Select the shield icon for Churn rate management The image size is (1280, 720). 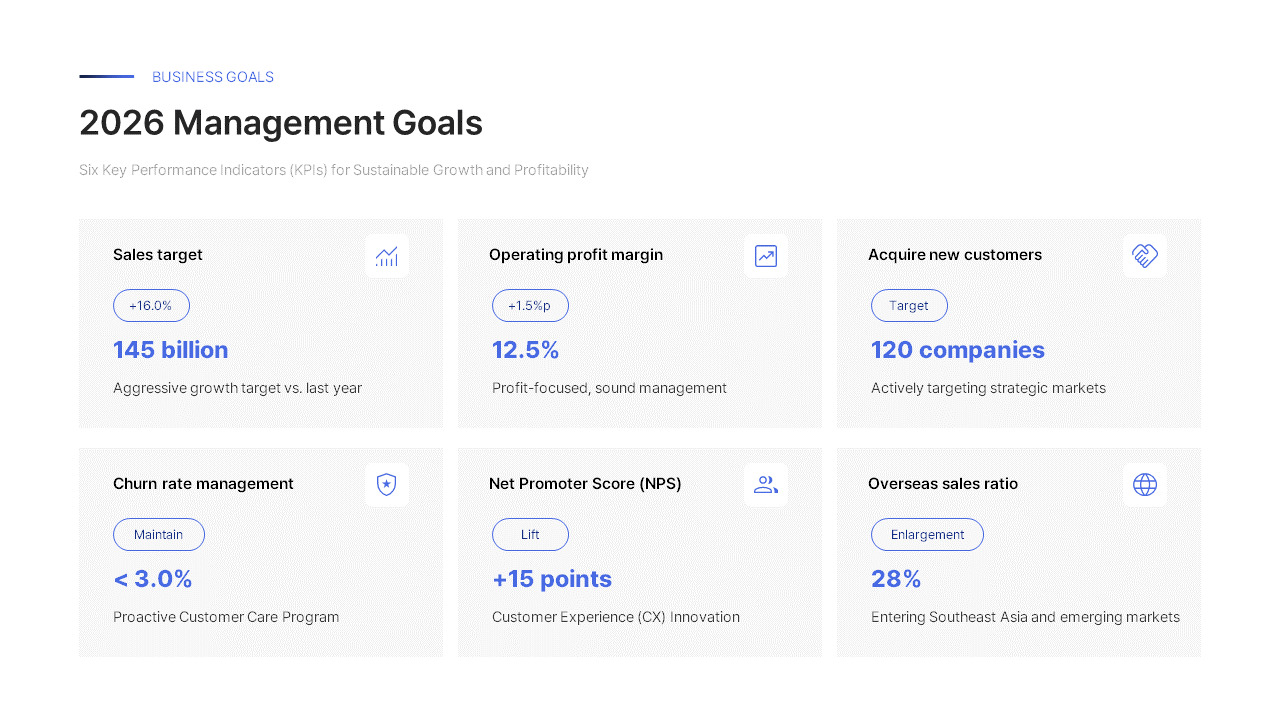(387, 484)
